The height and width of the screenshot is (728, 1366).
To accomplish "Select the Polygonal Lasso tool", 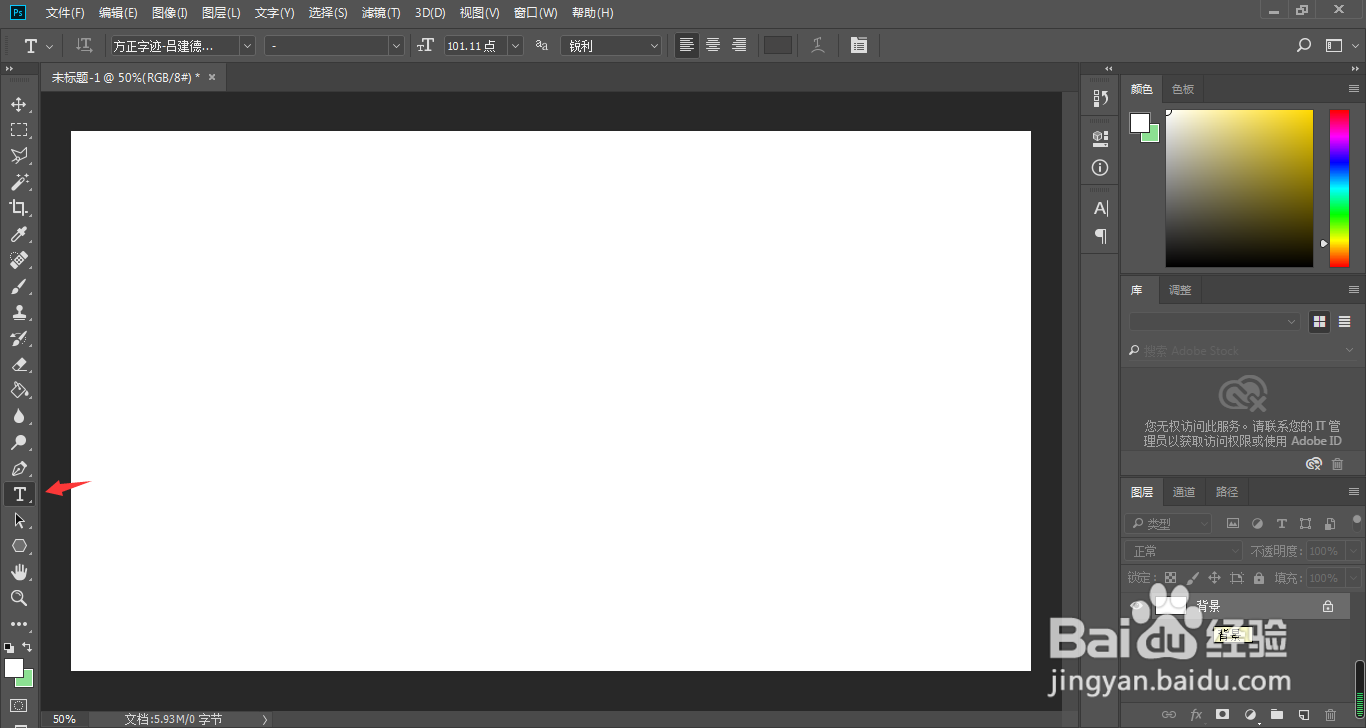I will (x=19, y=156).
